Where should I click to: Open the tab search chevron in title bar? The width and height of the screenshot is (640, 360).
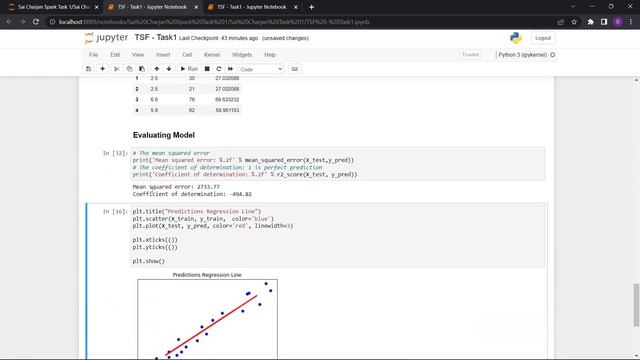573,7
